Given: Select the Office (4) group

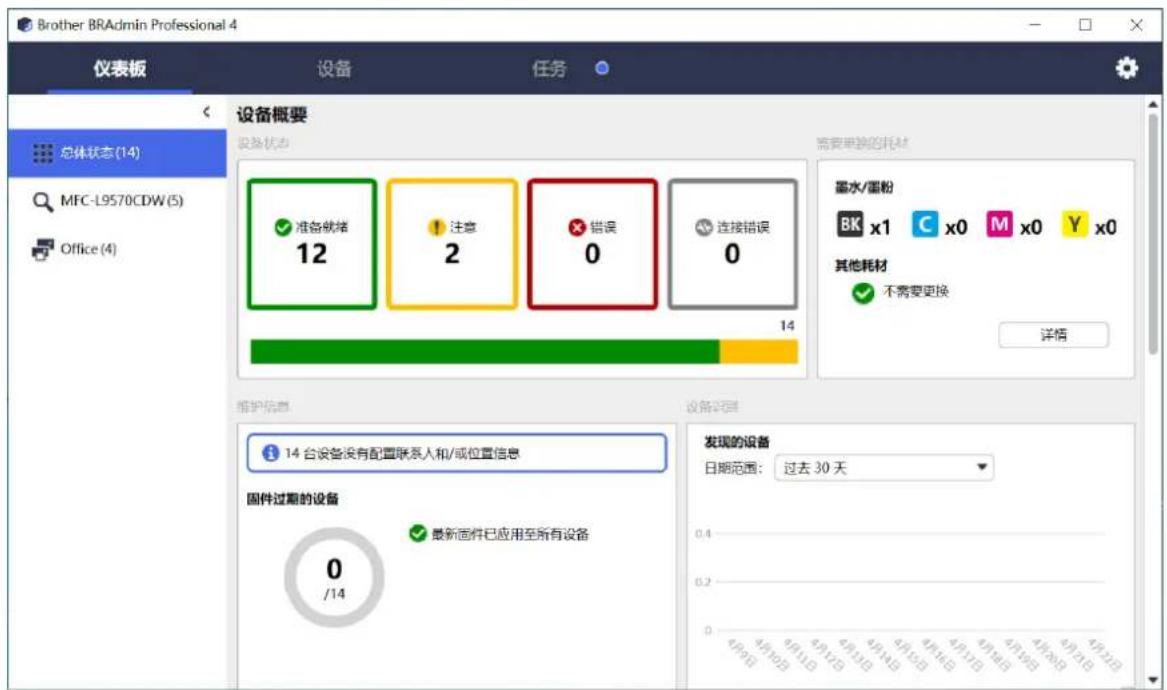Looking at the screenshot, I should point(117,249).
